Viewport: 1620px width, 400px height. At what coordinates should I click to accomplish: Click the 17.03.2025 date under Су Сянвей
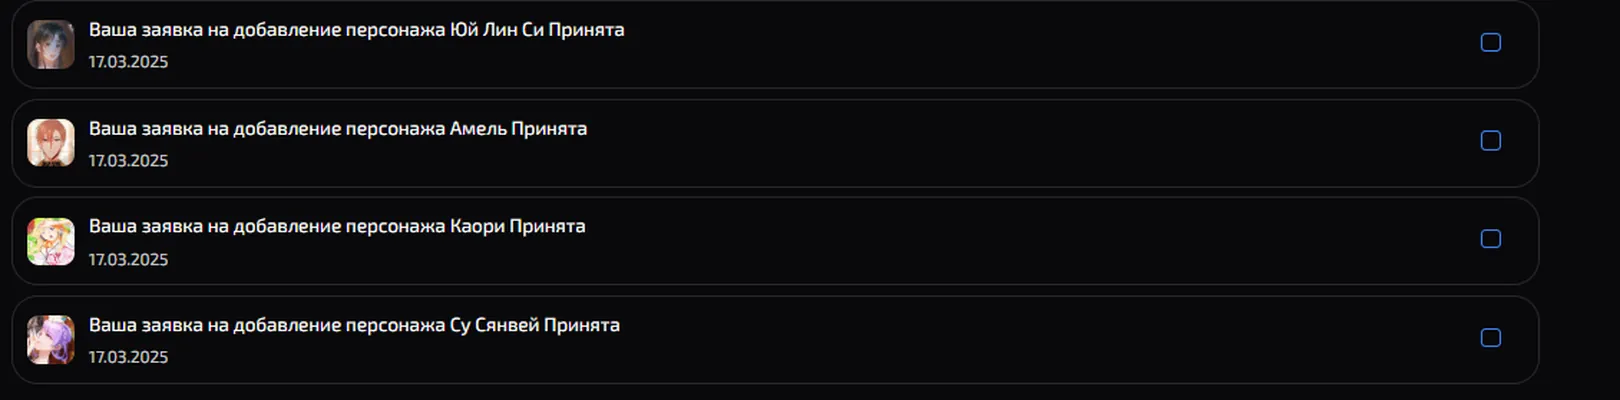[x=128, y=357]
